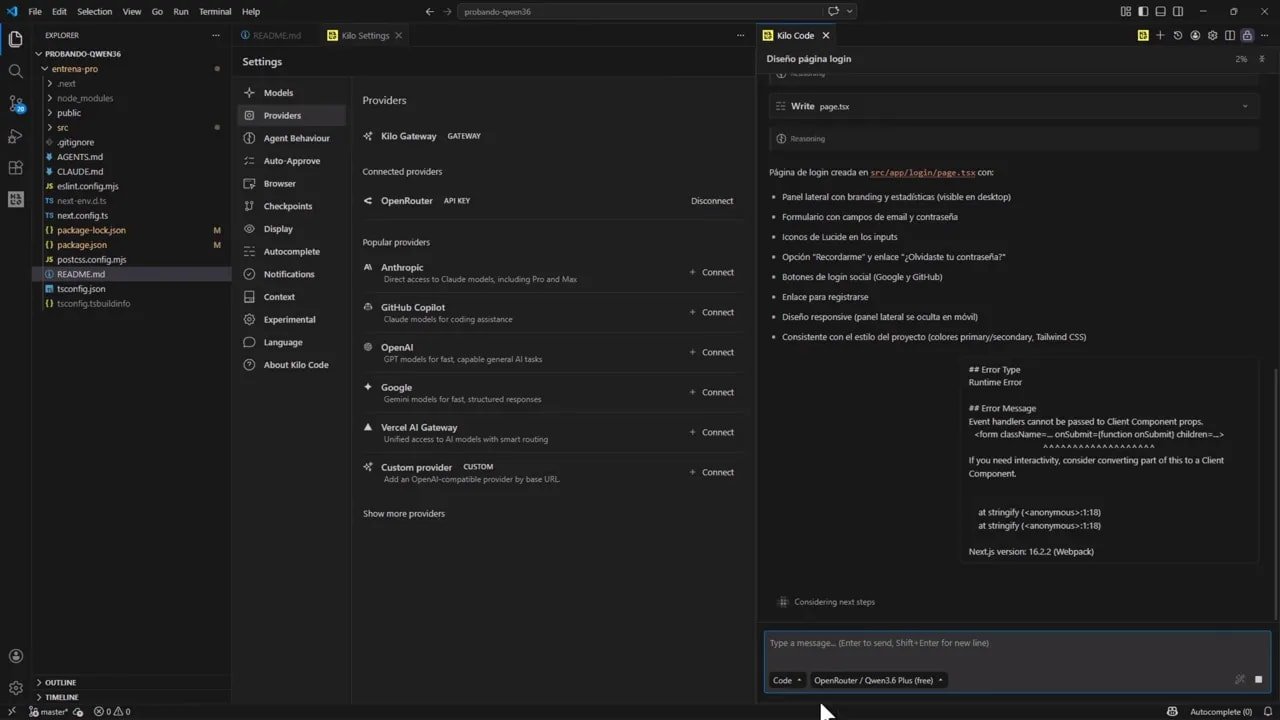Select the Auto-Approve settings section

click(292, 161)
